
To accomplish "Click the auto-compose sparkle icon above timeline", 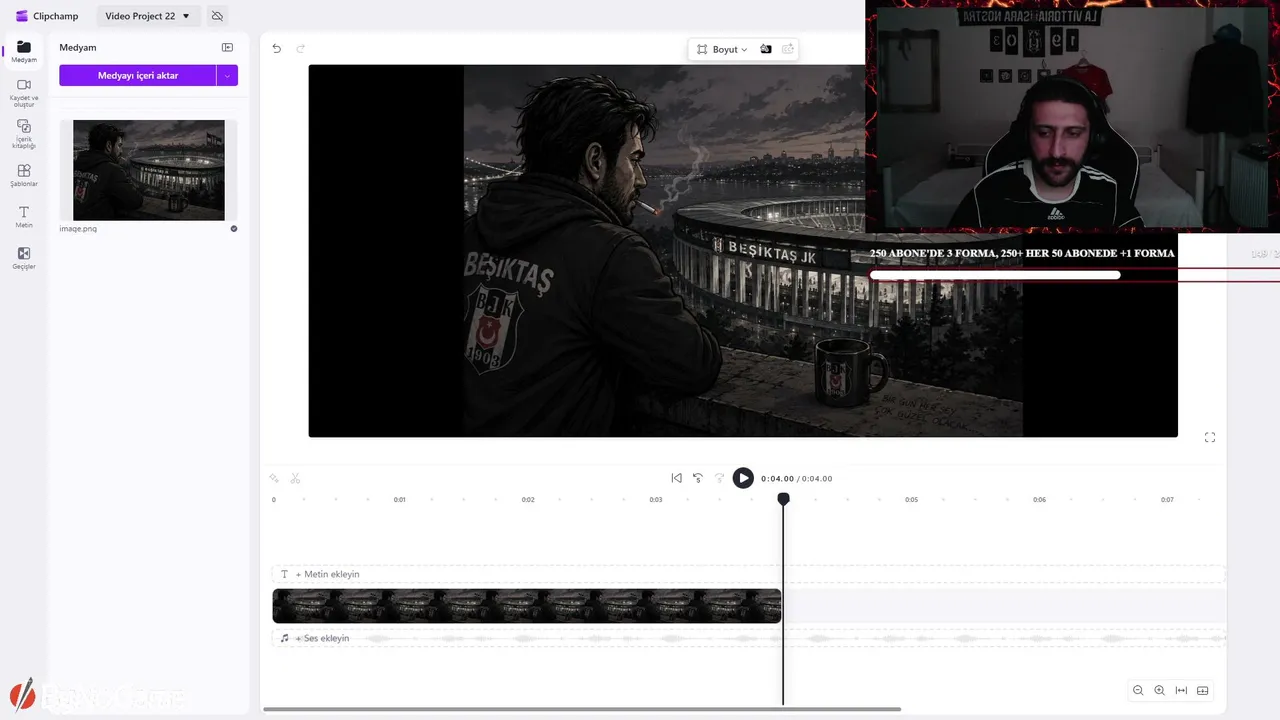I will pos(274,479).
